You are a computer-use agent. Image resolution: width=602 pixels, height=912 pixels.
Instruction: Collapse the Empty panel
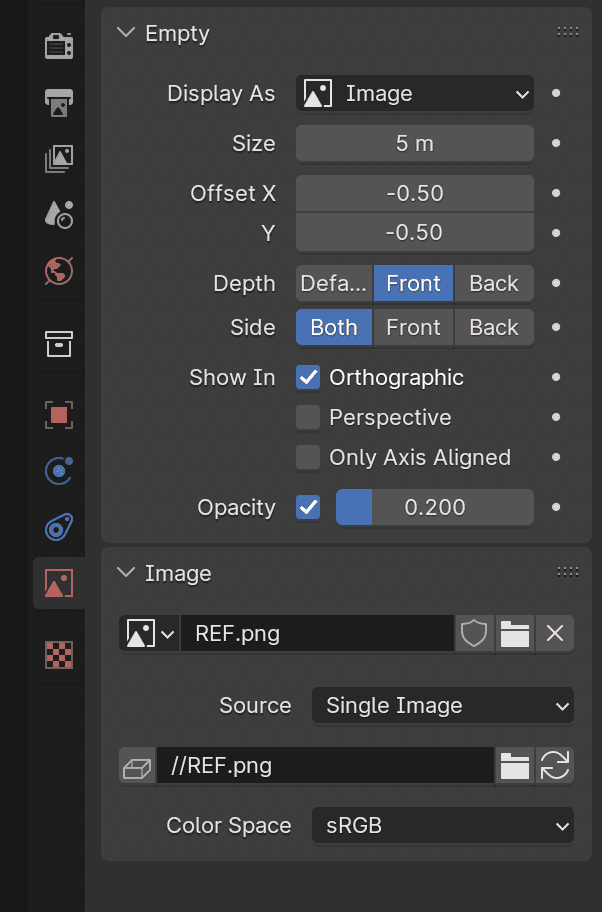coord(126,33)
